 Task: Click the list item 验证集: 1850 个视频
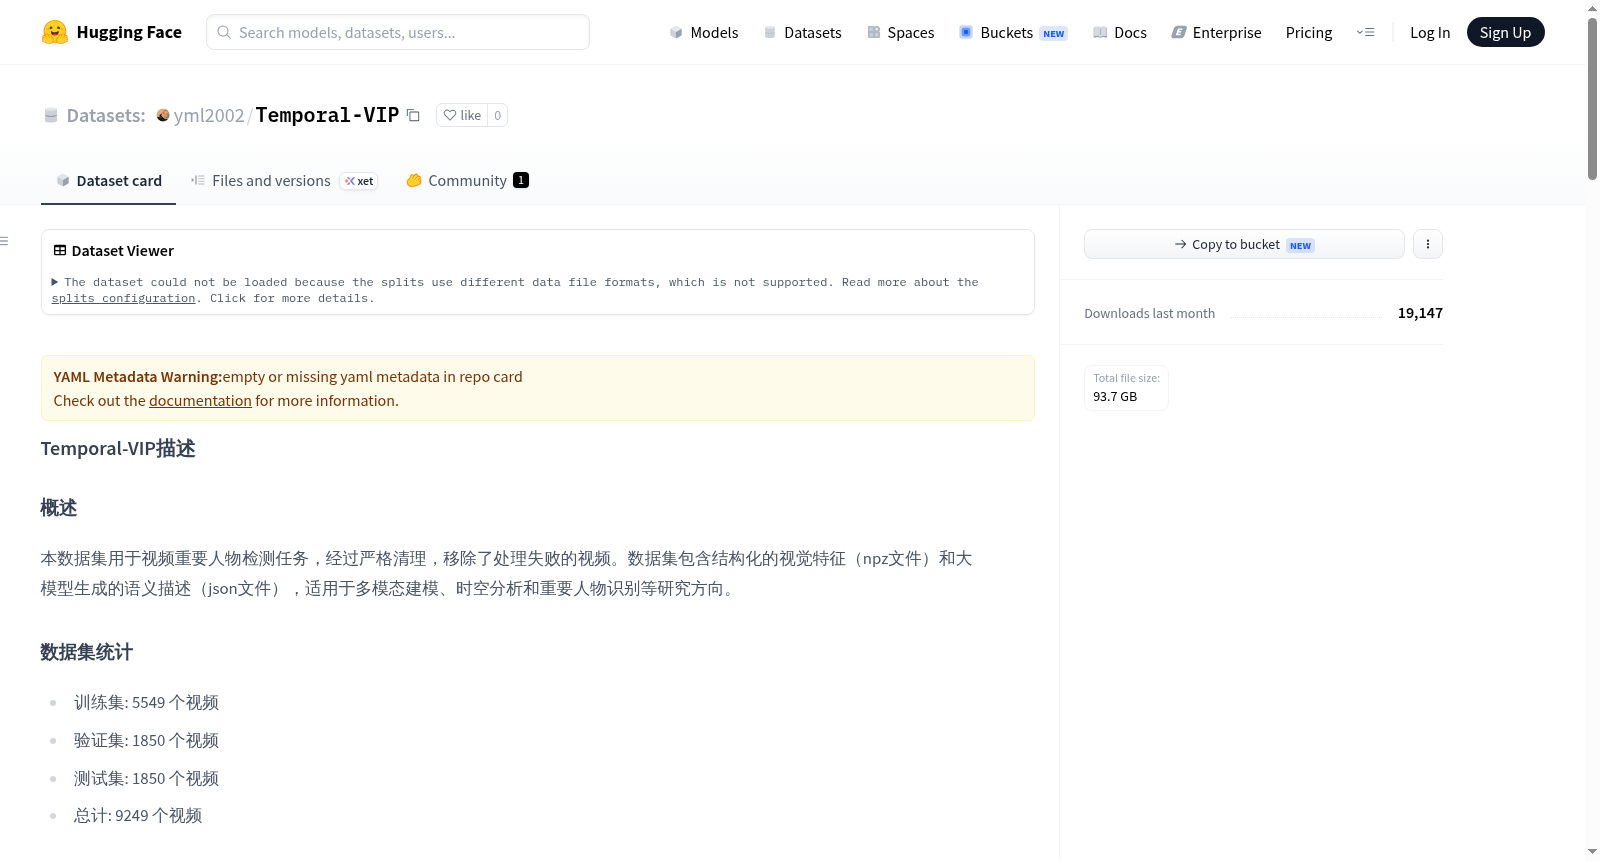pos(146,740)
